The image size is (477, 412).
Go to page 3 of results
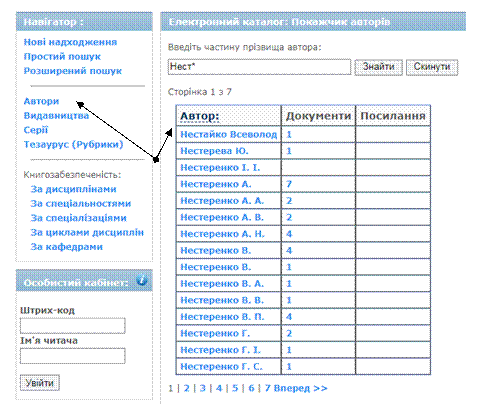click(x=202, y=388)
